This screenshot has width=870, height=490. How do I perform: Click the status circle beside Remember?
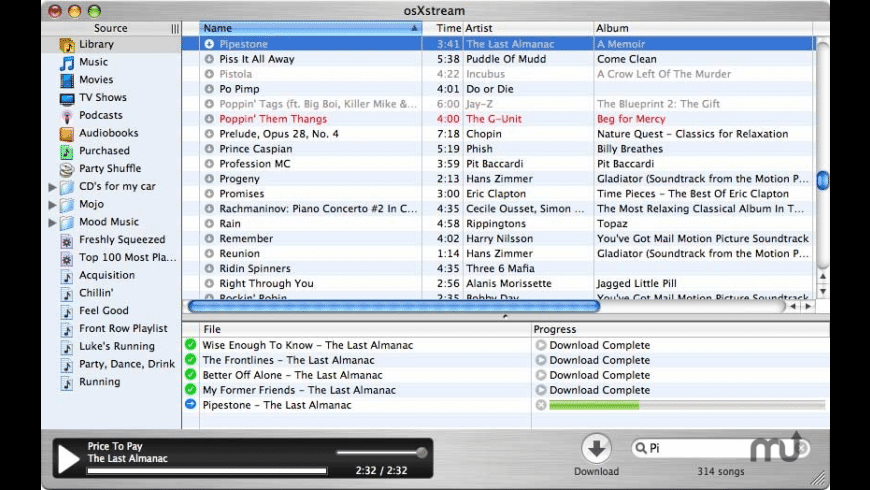click(209, 239)
